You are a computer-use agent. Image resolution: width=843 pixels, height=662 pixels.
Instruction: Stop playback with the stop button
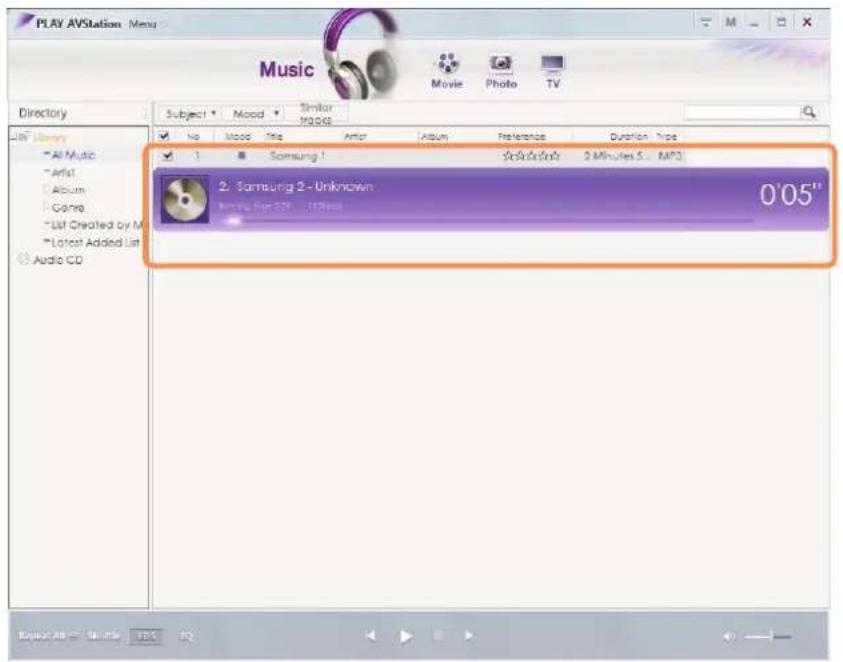pyautogui.click(x=438, y=636)
